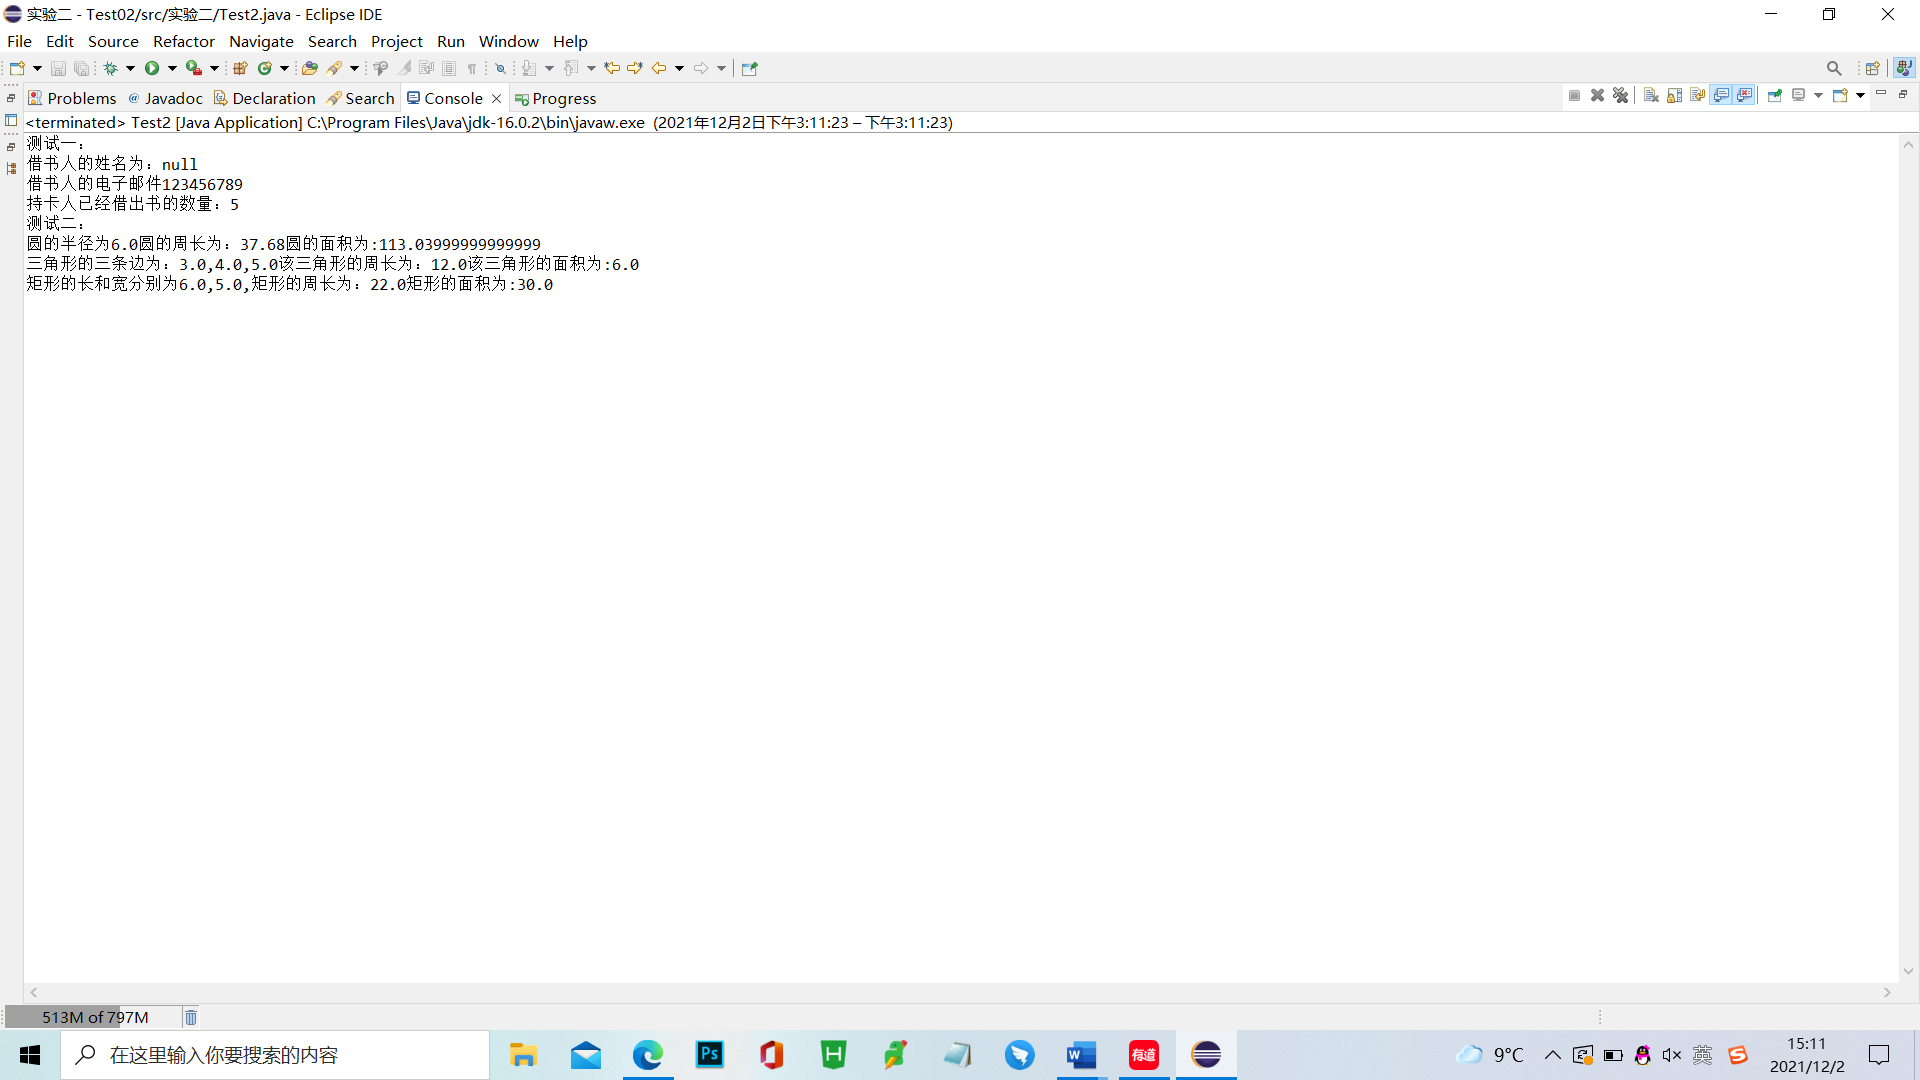Screen dimensions: 1920x1080
Task: Open the Display Selected Console dropdown
Action: tap(1818, 95)
